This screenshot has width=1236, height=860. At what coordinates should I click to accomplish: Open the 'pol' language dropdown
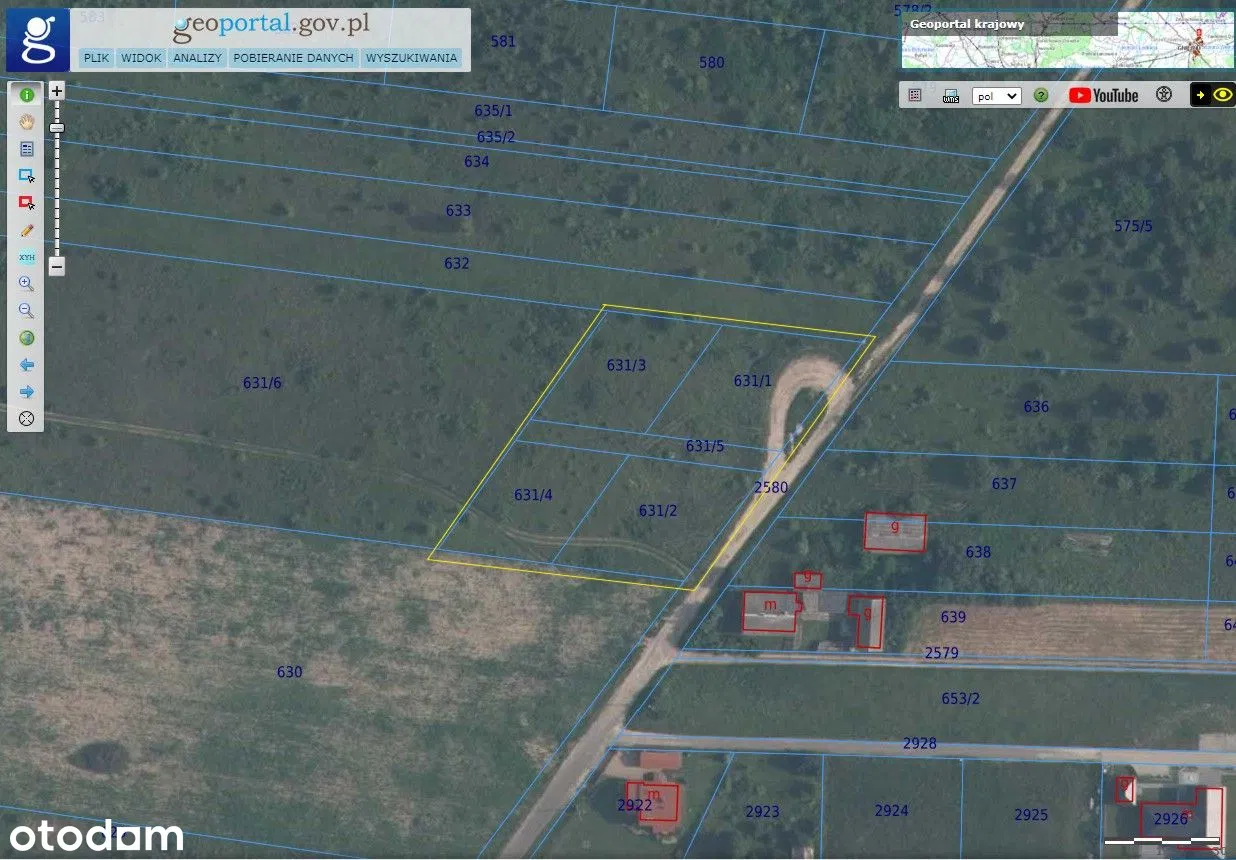tap(996, 96)
